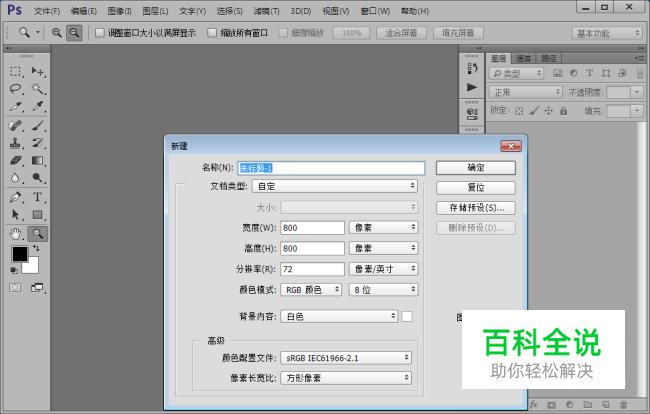
Task: Click the Zoom In option icon
Action: point(56,32)
